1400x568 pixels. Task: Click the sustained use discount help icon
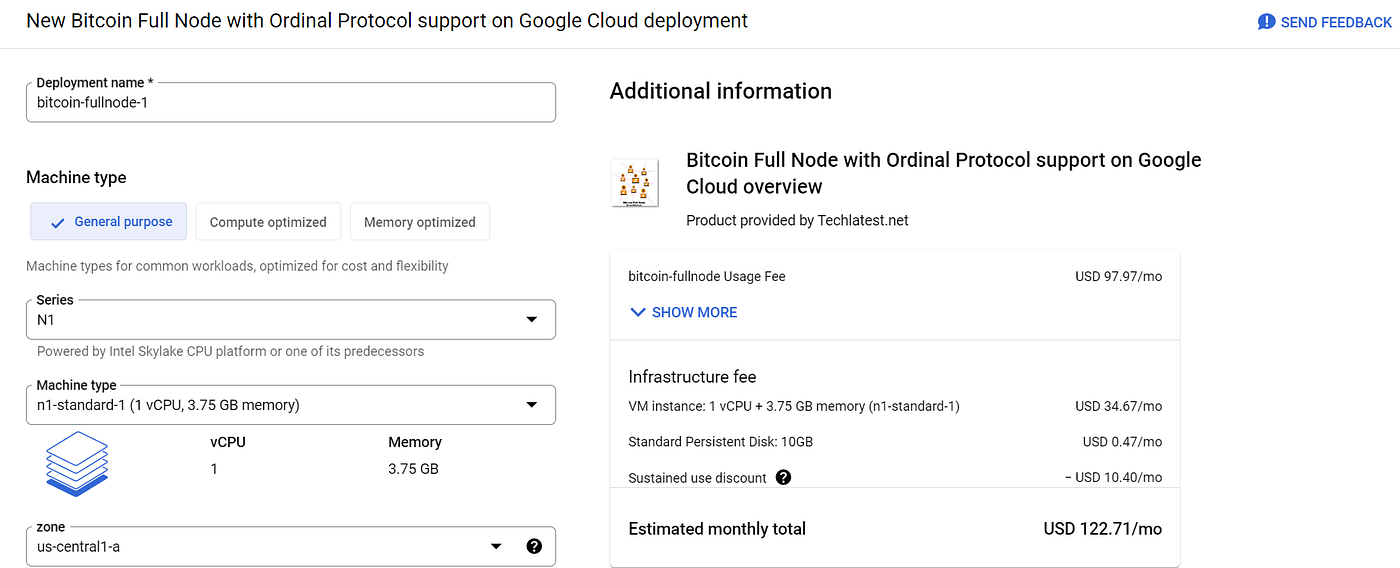pos(783,477)
